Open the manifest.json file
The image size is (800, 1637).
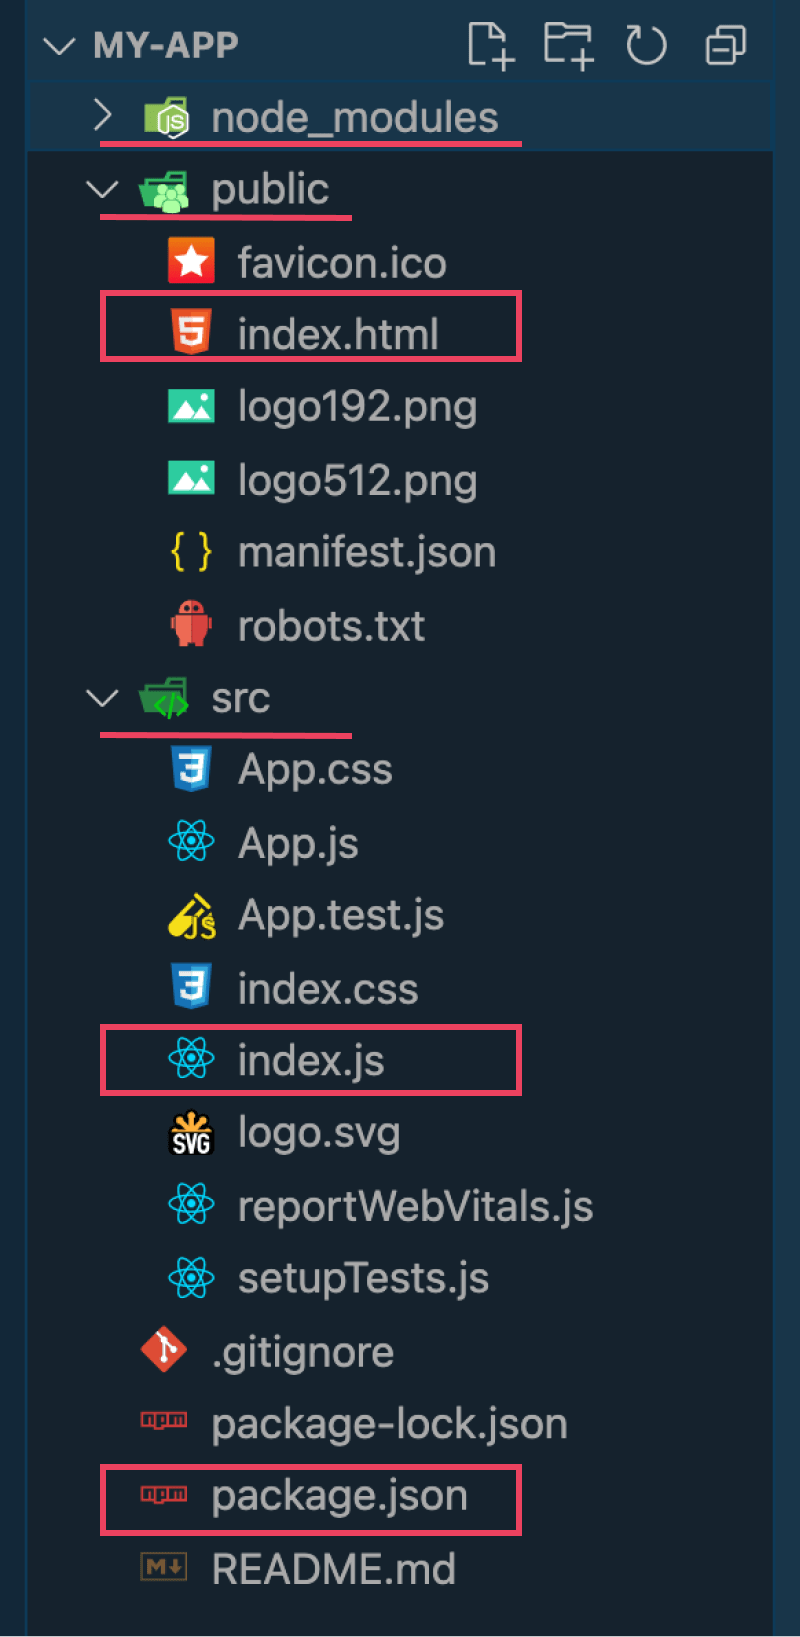pyautogui.click(x=366, y=551)
